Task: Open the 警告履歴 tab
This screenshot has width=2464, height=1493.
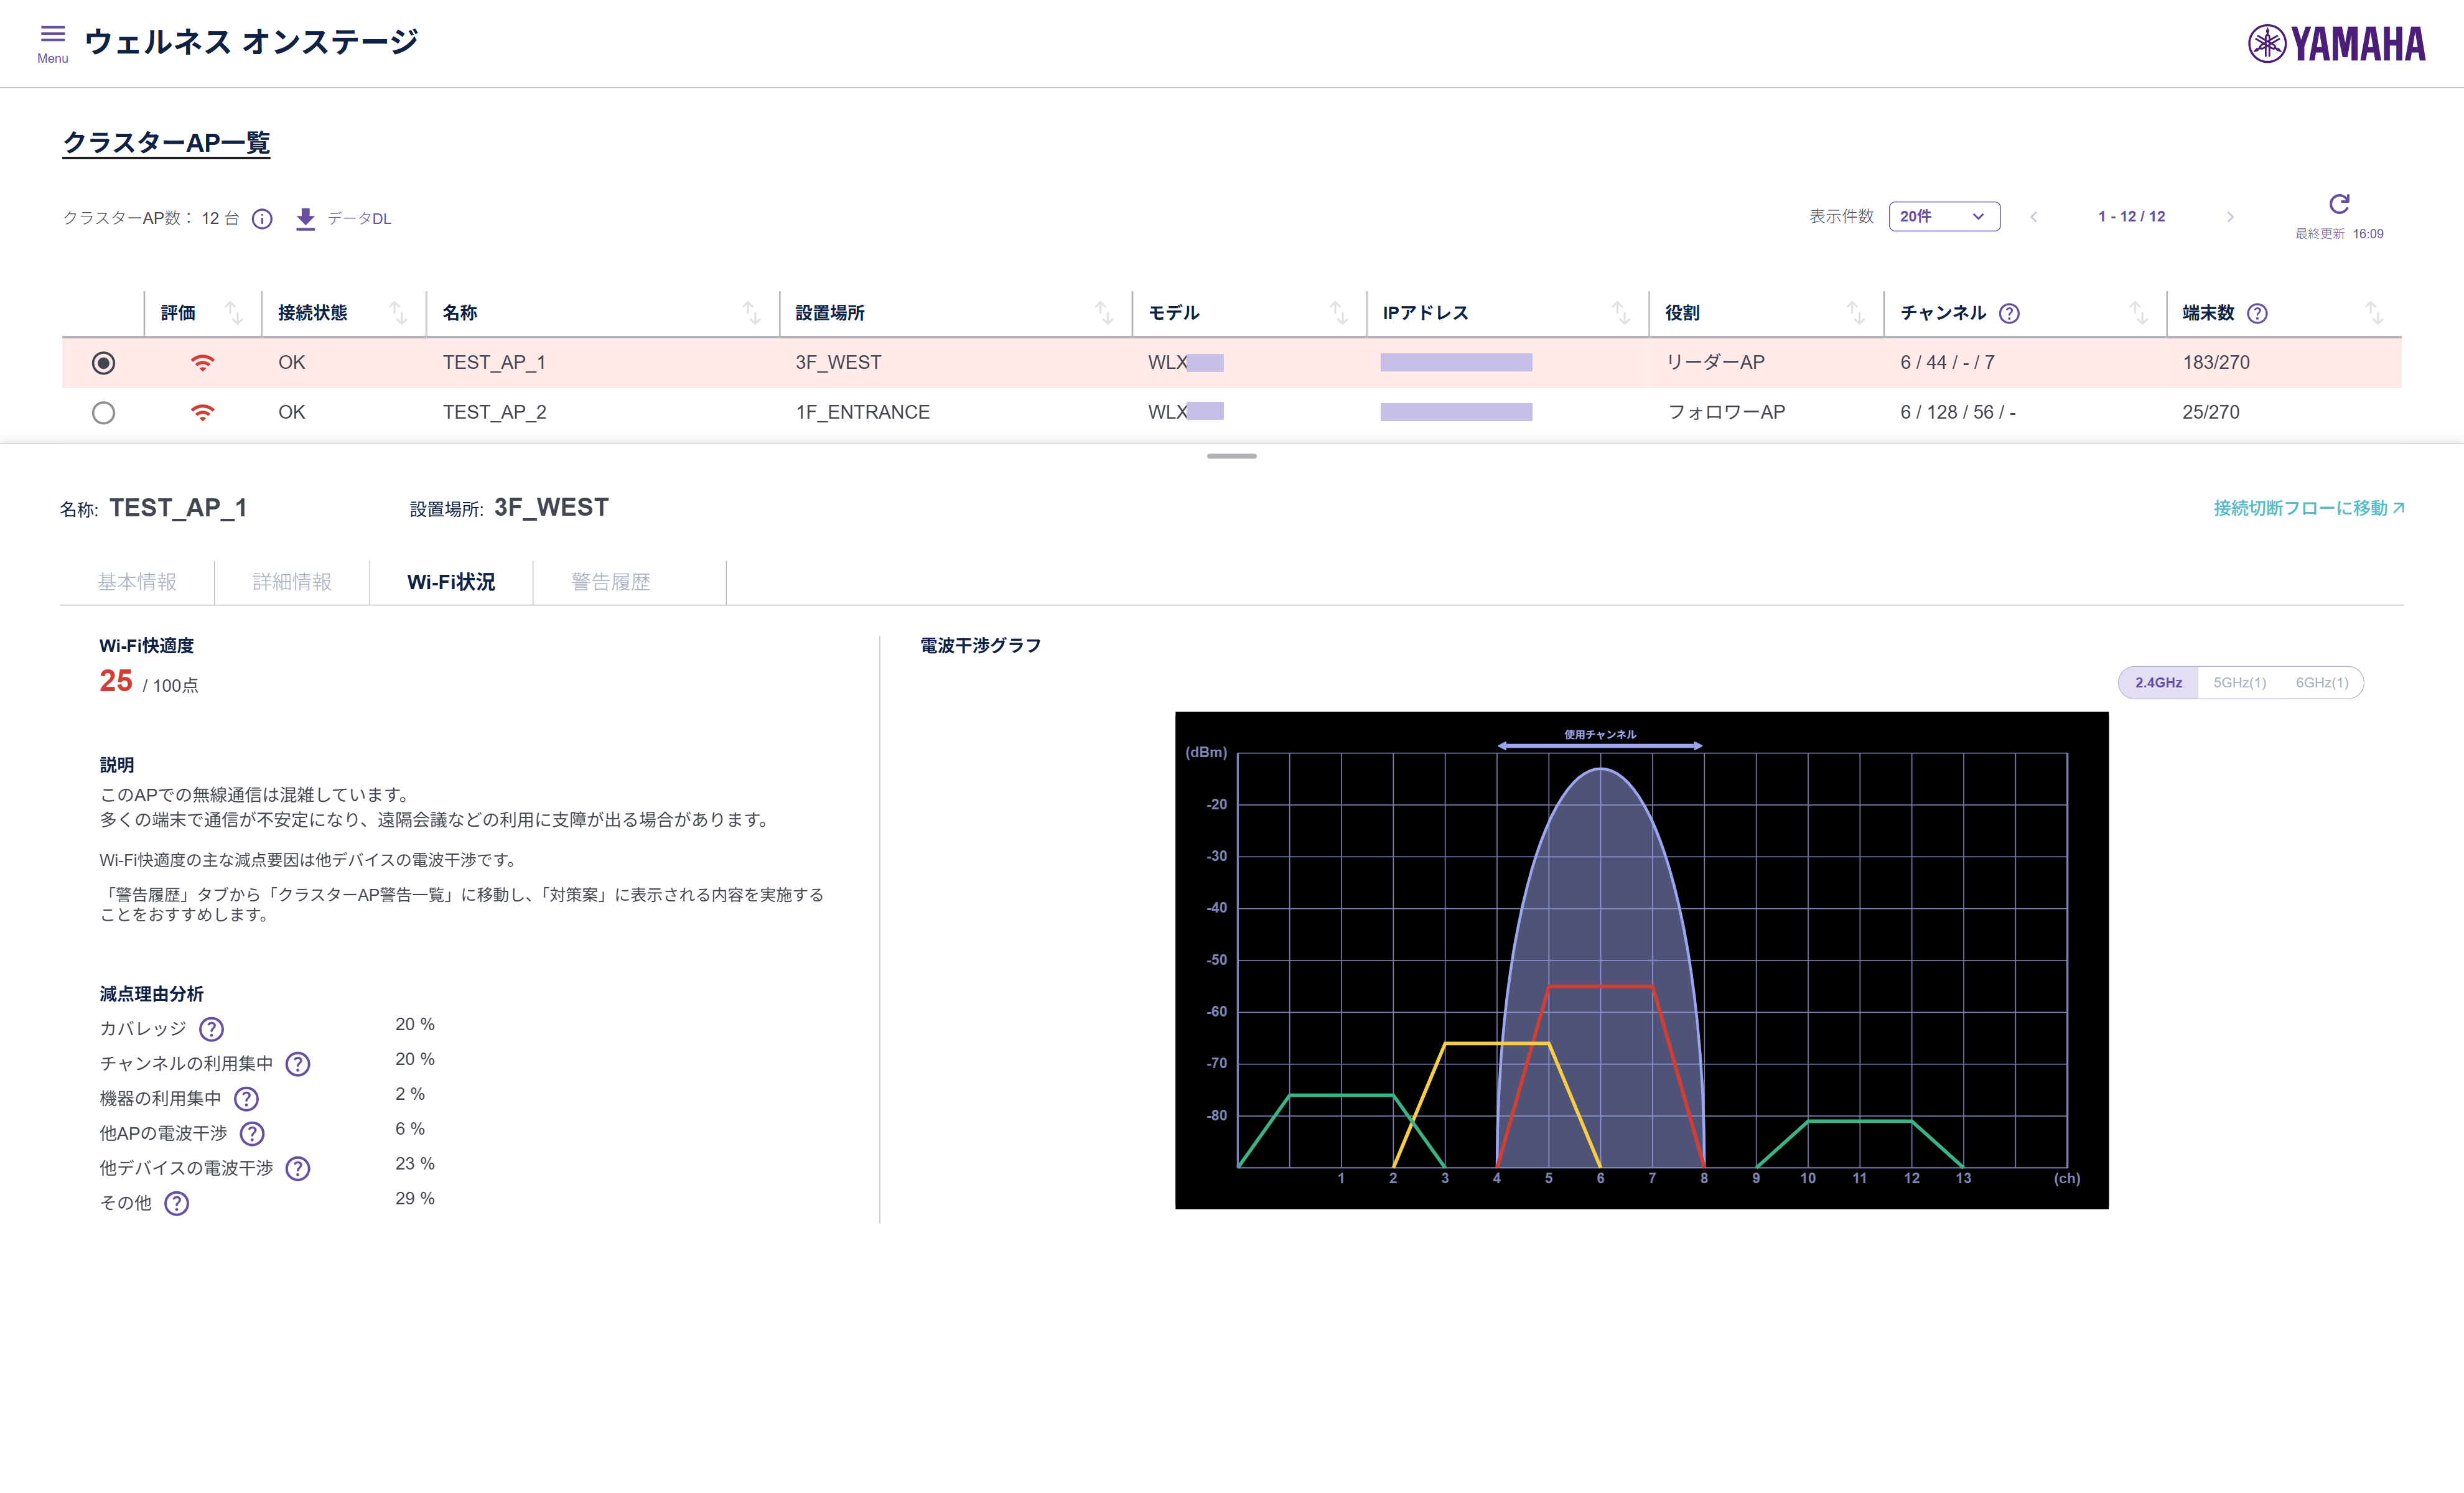Action: 610,582
